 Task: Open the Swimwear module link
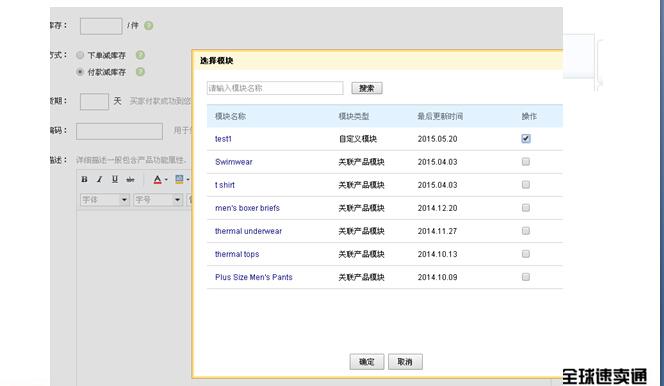(x=234, y=162)
